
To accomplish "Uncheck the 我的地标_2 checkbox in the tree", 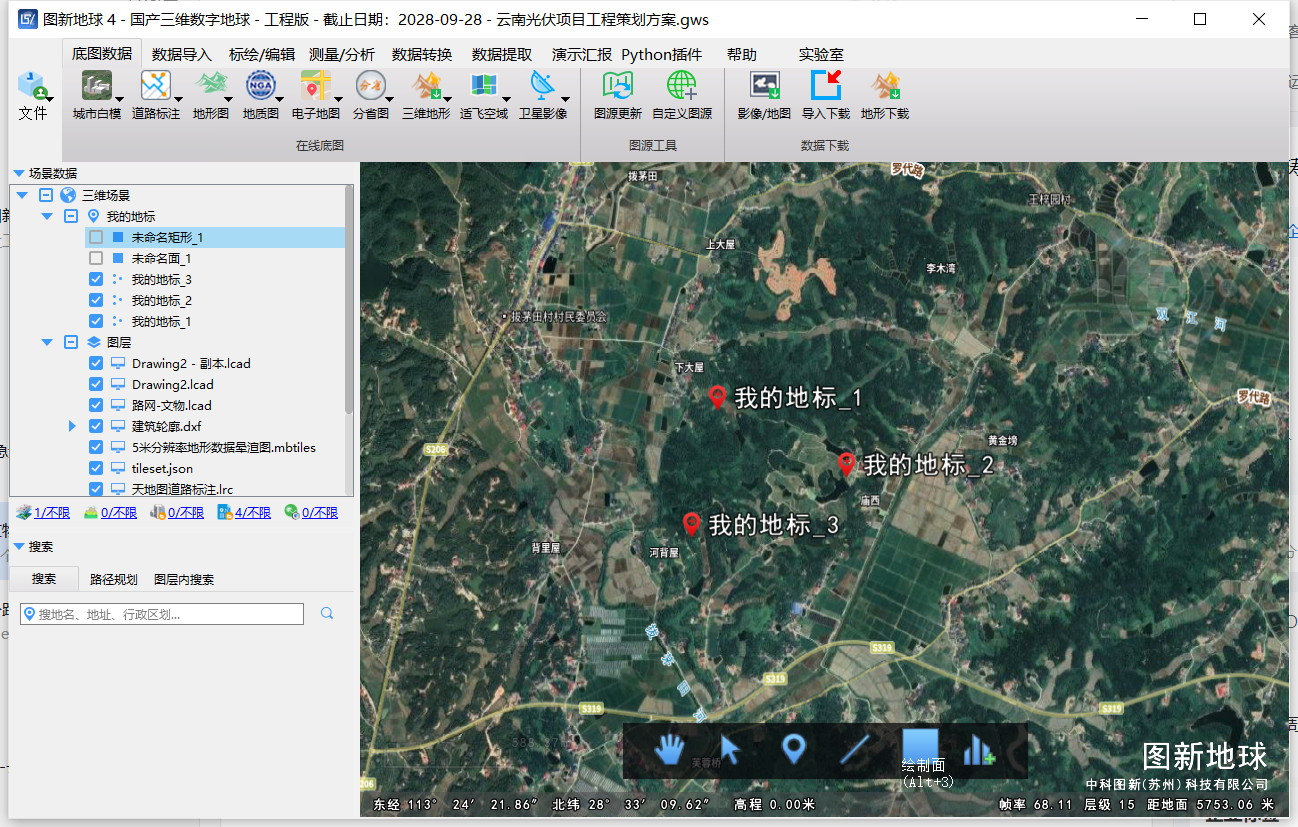I will [96, 300].
